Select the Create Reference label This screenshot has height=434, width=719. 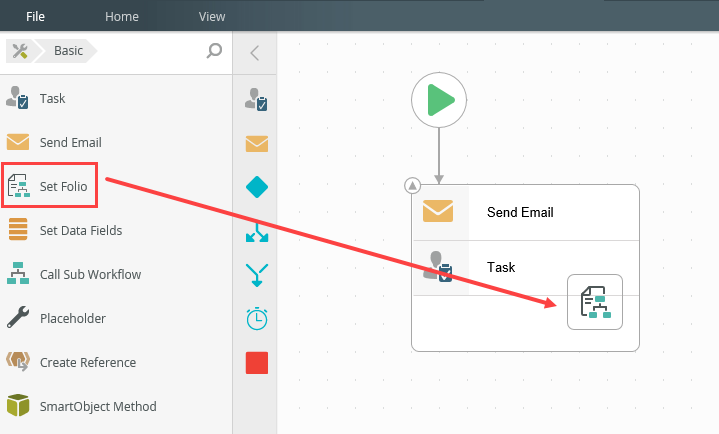pos(88,362)
